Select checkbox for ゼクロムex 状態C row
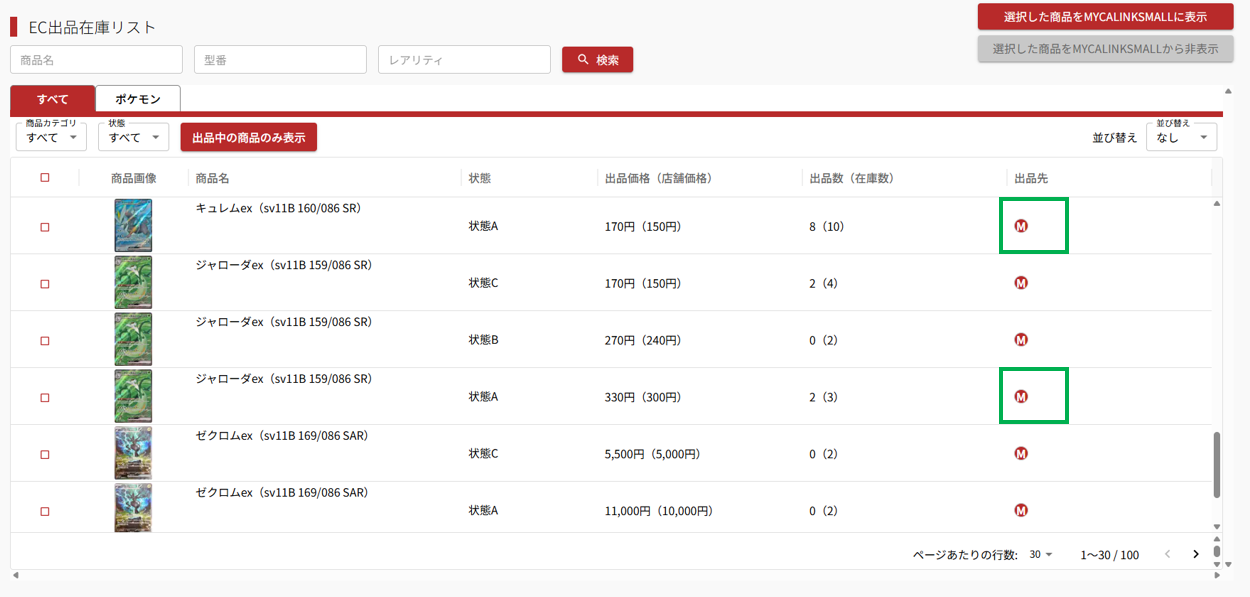Image resolution: width=1250 pixels, height=597 pixels. point(45,454)
